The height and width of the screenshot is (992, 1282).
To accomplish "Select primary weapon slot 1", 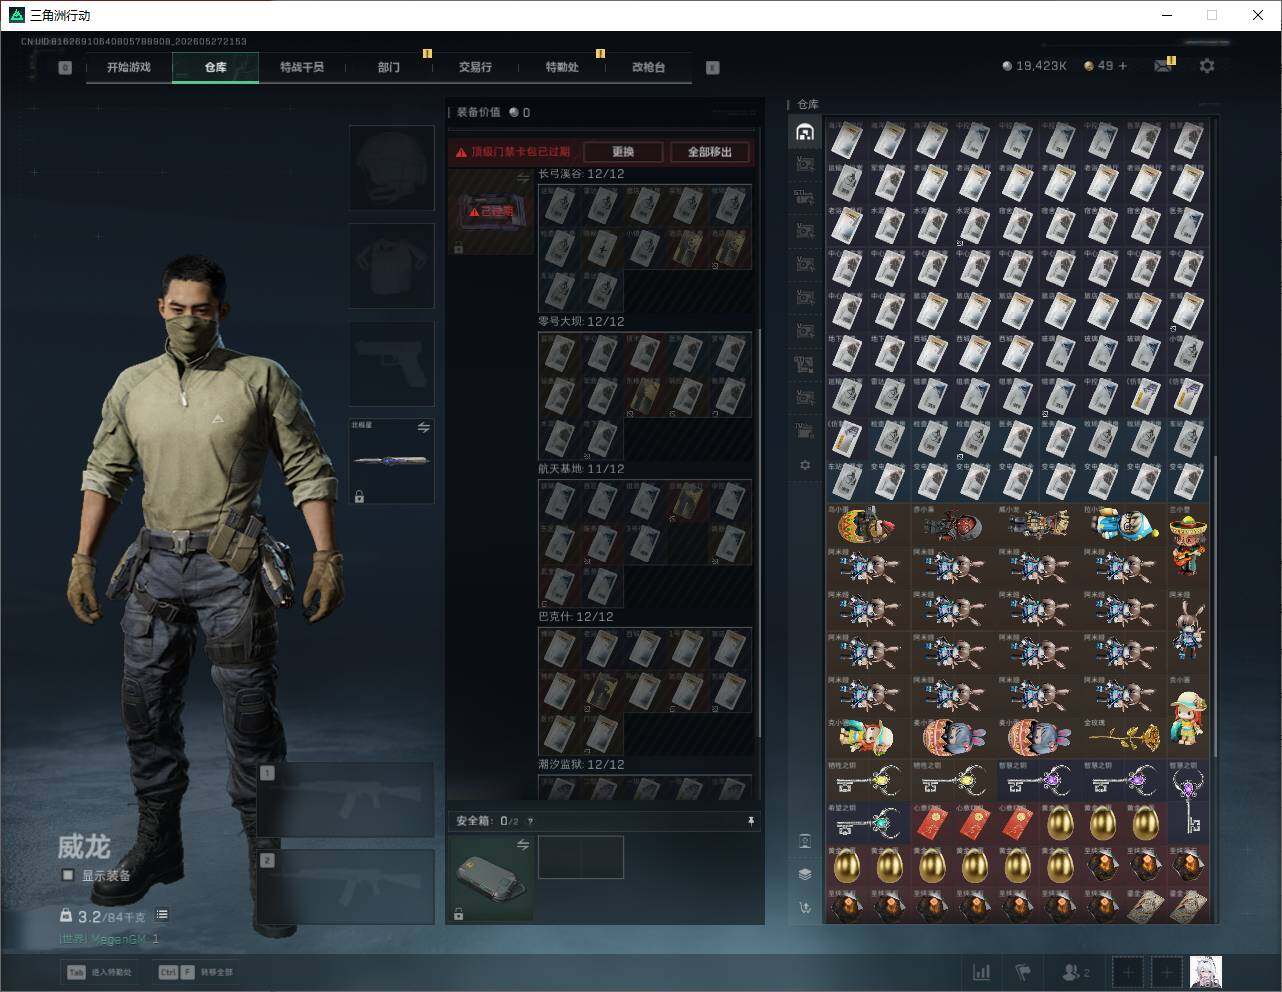I will tap(346, 800).
